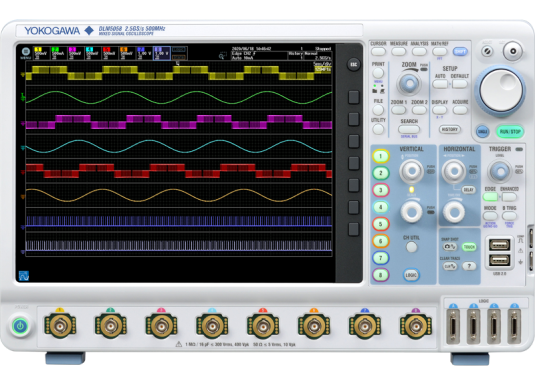Open the CH1 settings box on screen
Image resolution: width=535 pixels, height=385 pixels.
(x=41, y=53)
